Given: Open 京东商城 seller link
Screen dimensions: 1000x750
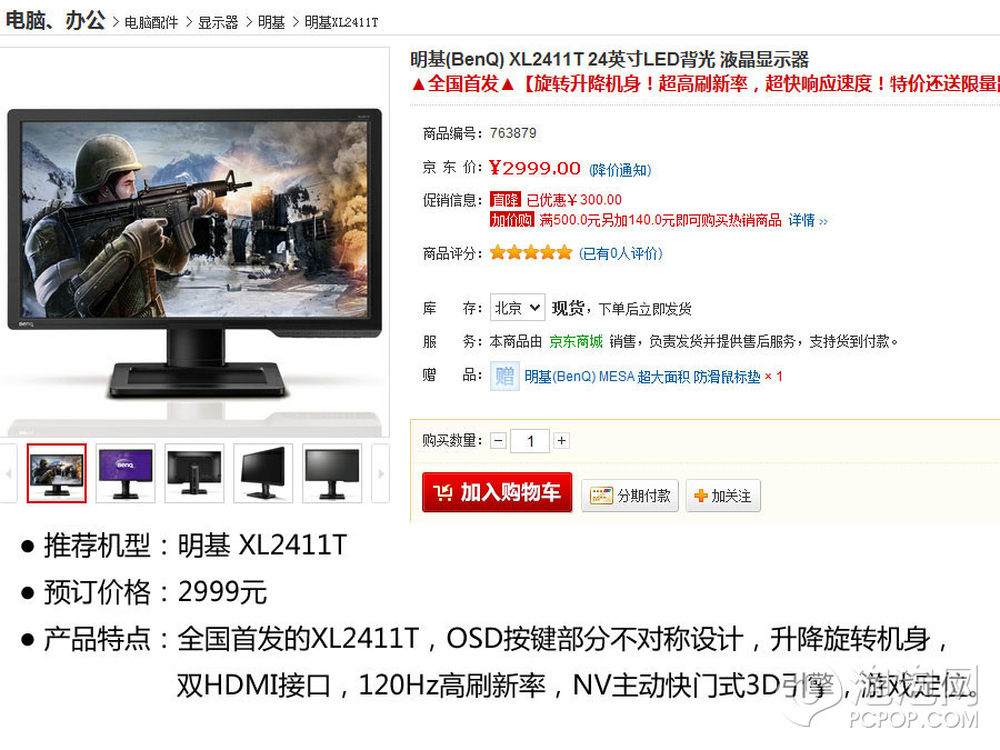Looking at the screenshot, I should [x=576, y=342].
